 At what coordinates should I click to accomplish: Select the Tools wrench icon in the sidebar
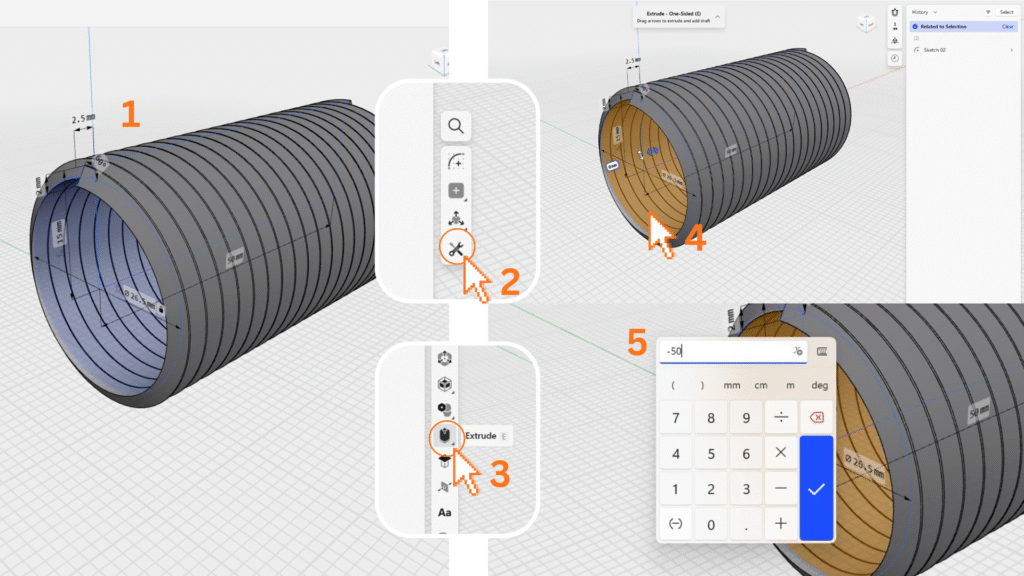point(455,248)
